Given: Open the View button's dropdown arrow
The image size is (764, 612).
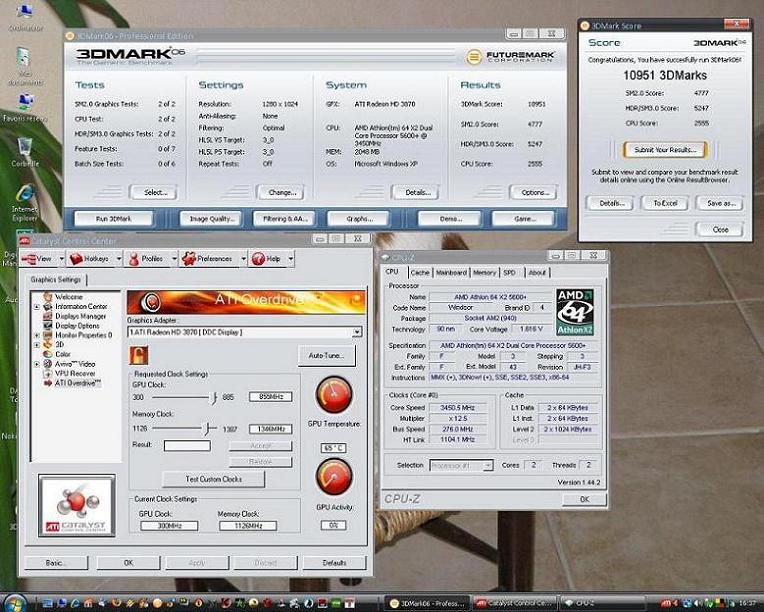Looking at the screenshot, I should pyautogui.click(x=61, y=259).
